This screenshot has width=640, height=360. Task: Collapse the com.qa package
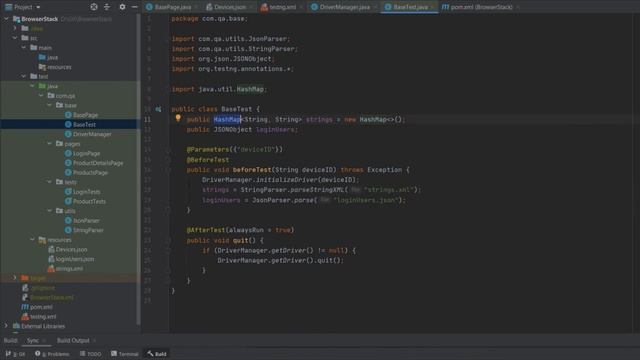click(x=41, y=96)
